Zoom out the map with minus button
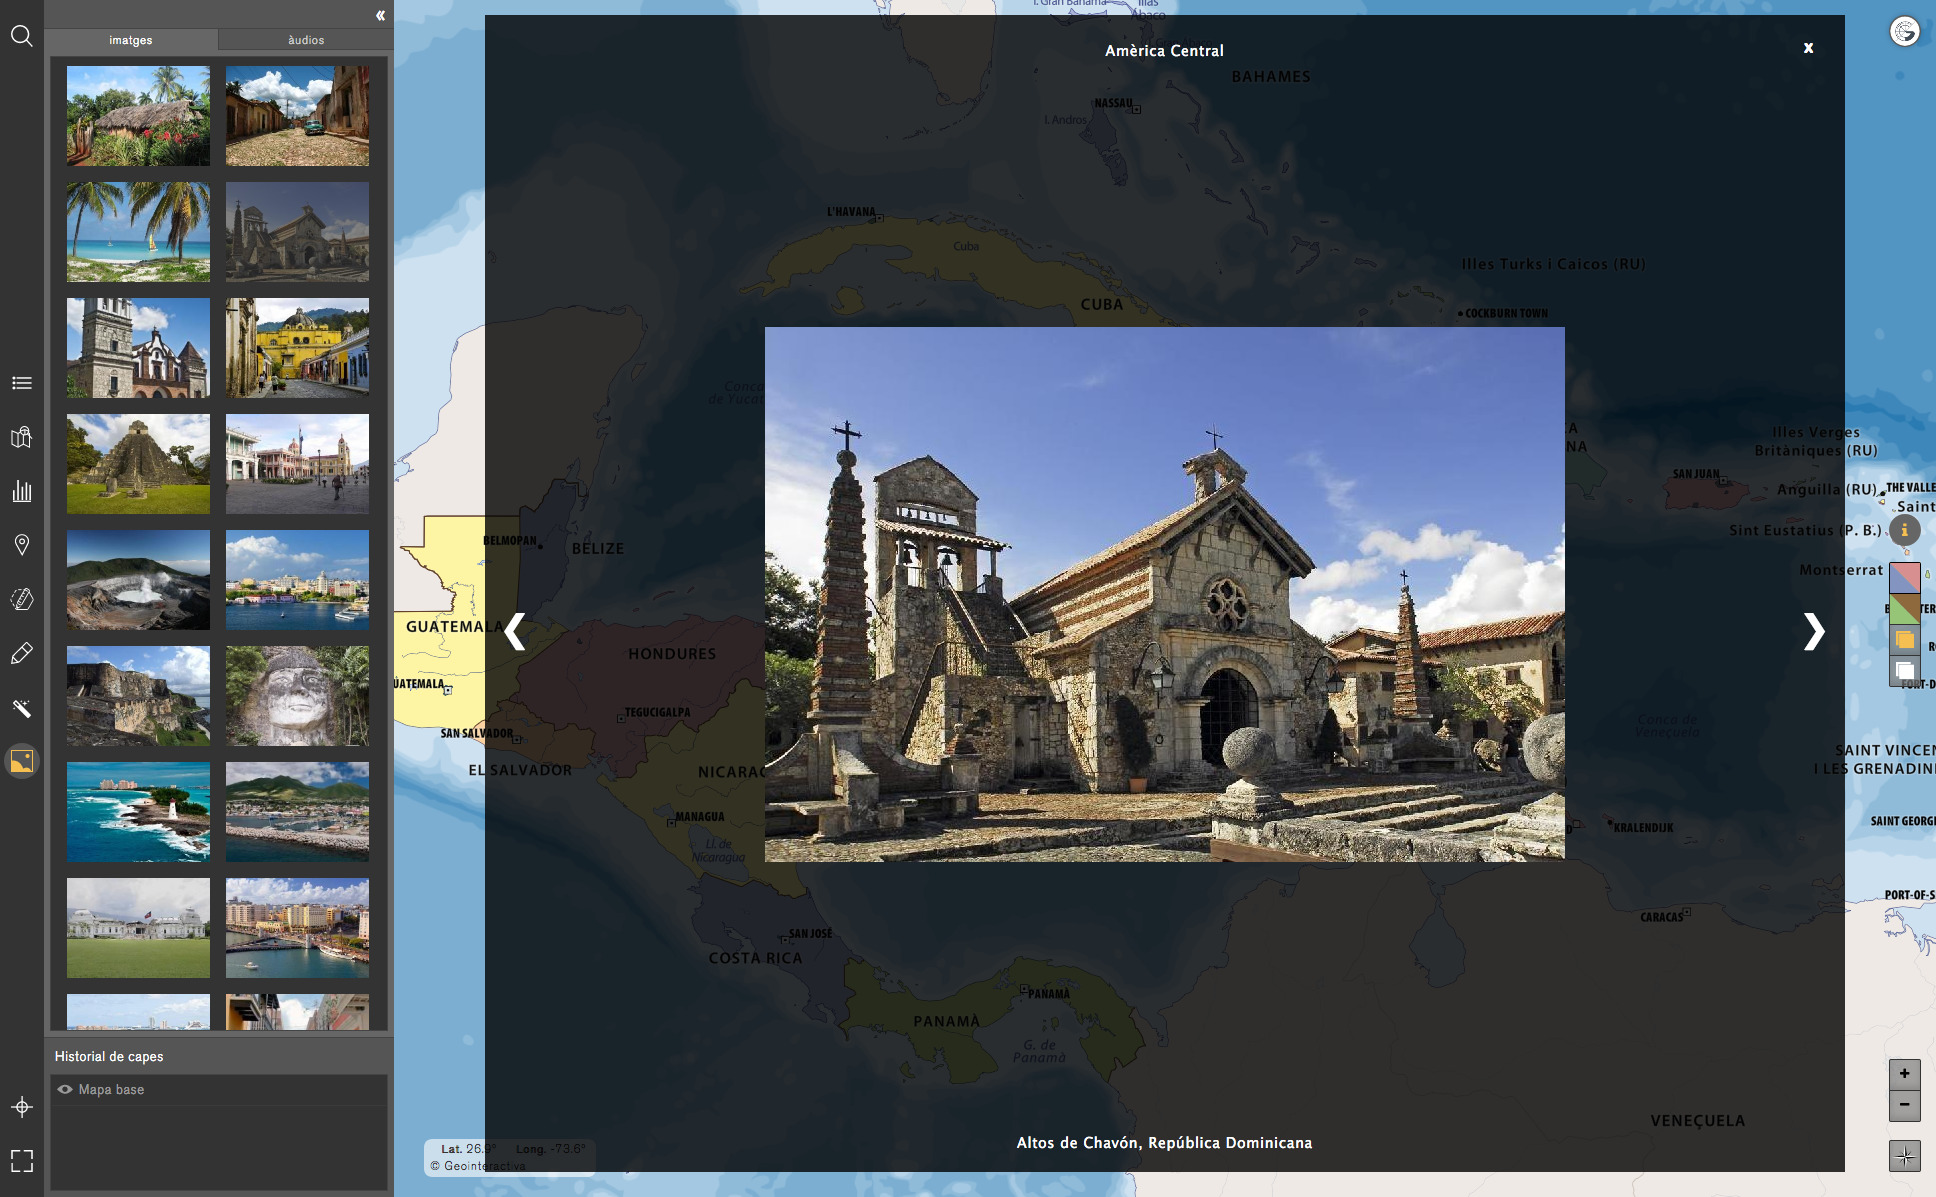This screenshot has width=1936, height=1197. tap(1904, 1105)
